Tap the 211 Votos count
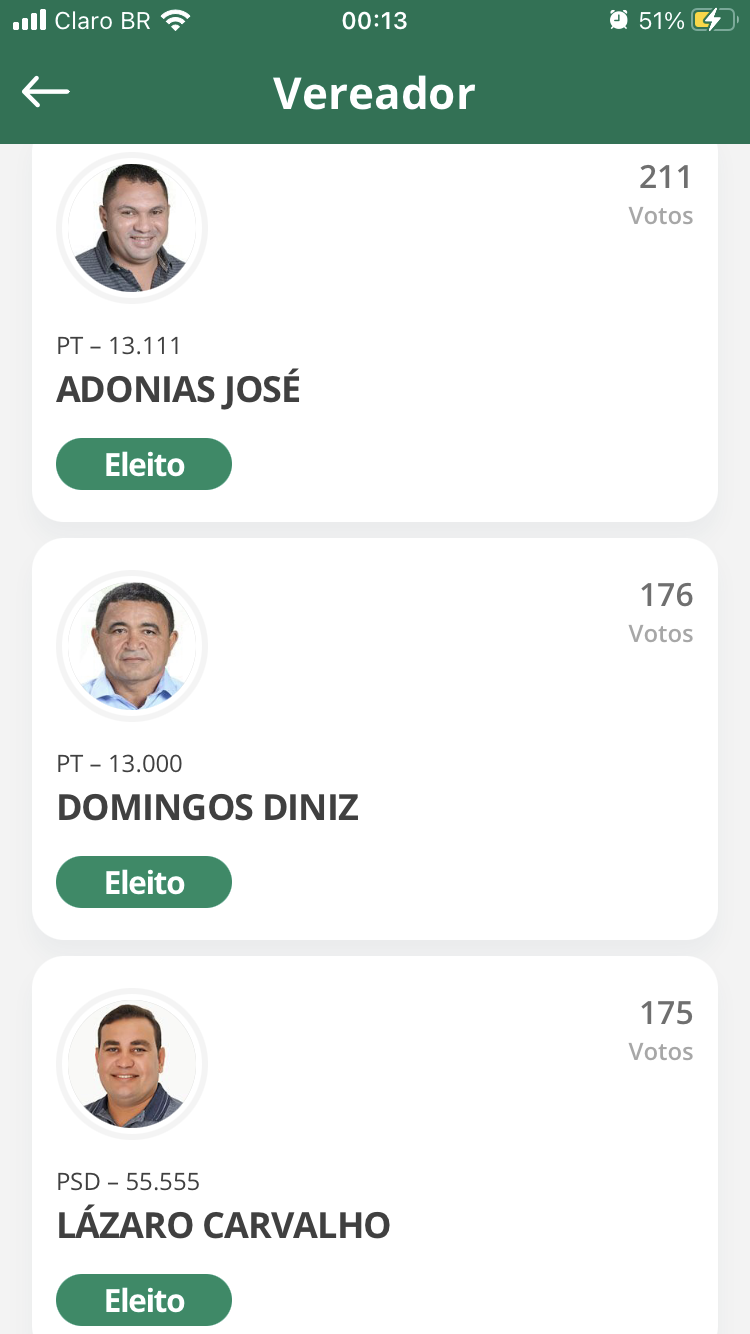 click(x=664, y=193)
